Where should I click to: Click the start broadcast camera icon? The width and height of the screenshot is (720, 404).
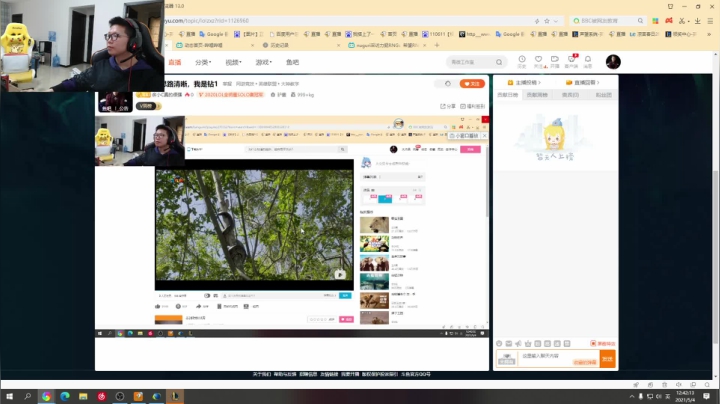tap(555, 59)
